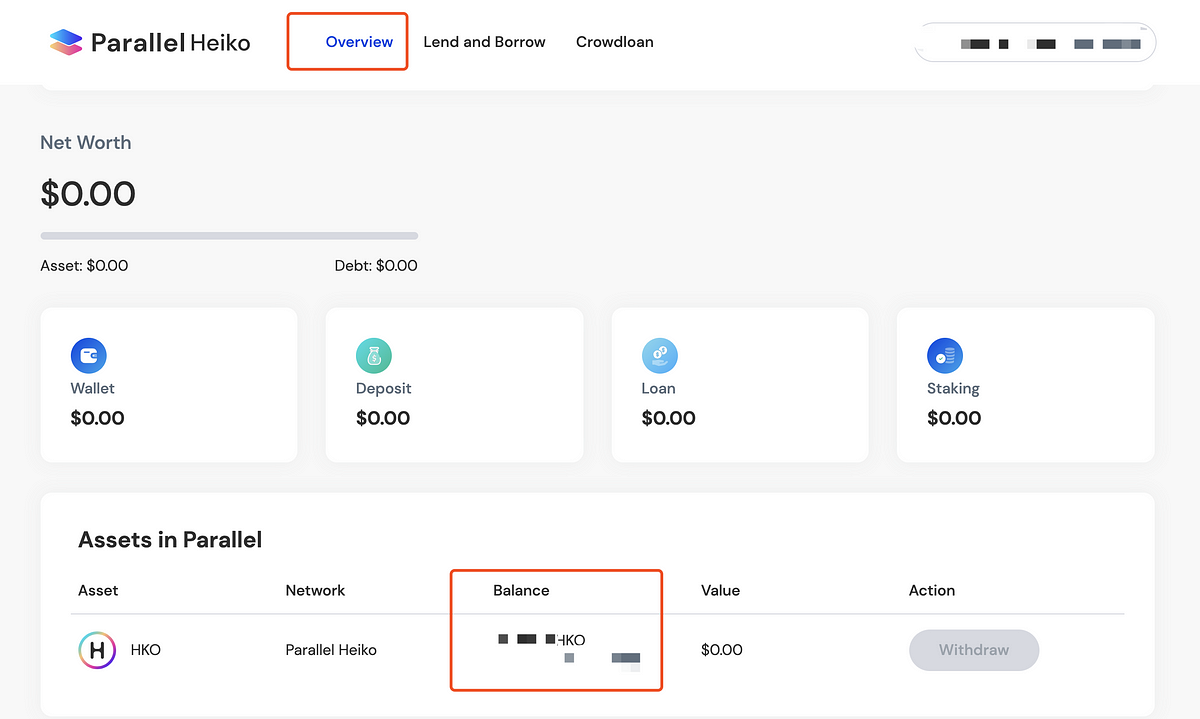Click the Staking coin stack icon

[x=945, y=355]
